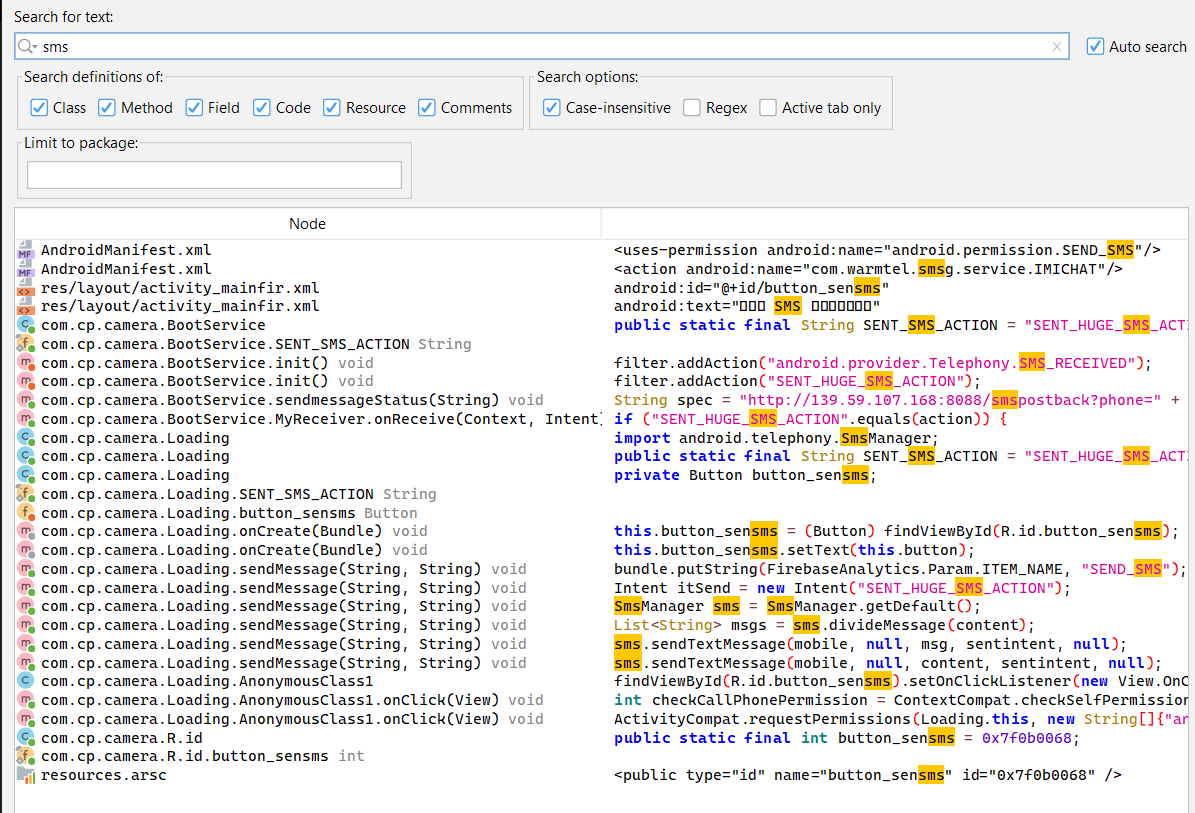
Task: Select the button_sensms = 0x7f0b0068 code line
Action: click(602, 738)
